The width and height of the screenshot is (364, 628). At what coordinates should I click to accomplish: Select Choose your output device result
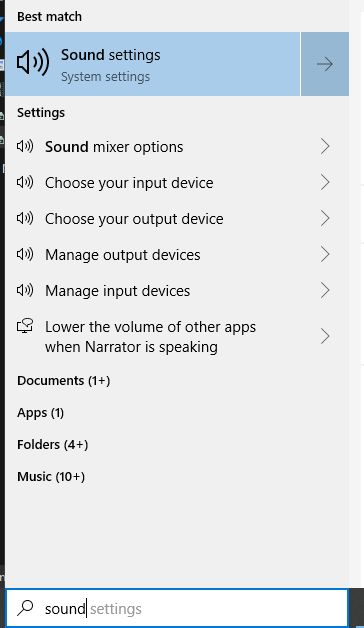tap(177, 219)
